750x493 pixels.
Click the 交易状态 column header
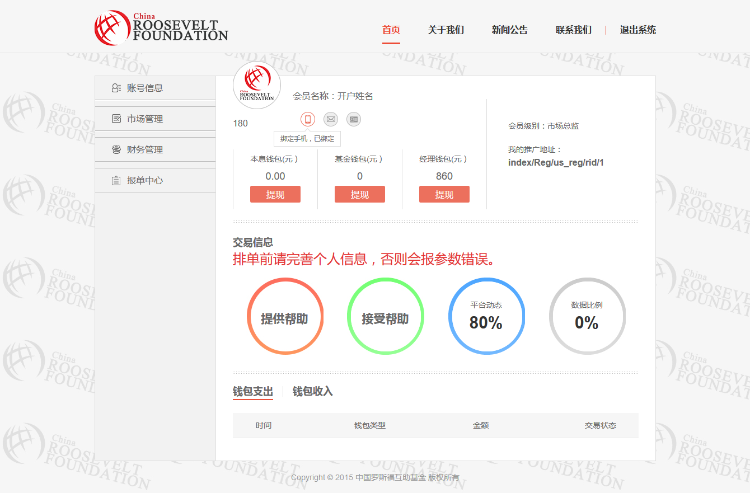point(600,426)
